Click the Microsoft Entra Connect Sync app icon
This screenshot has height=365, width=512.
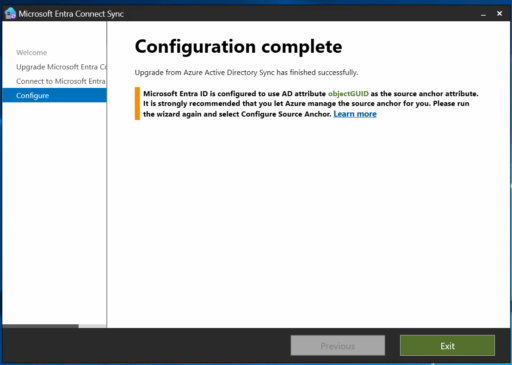pyautogui.click(x=10, y=13)
